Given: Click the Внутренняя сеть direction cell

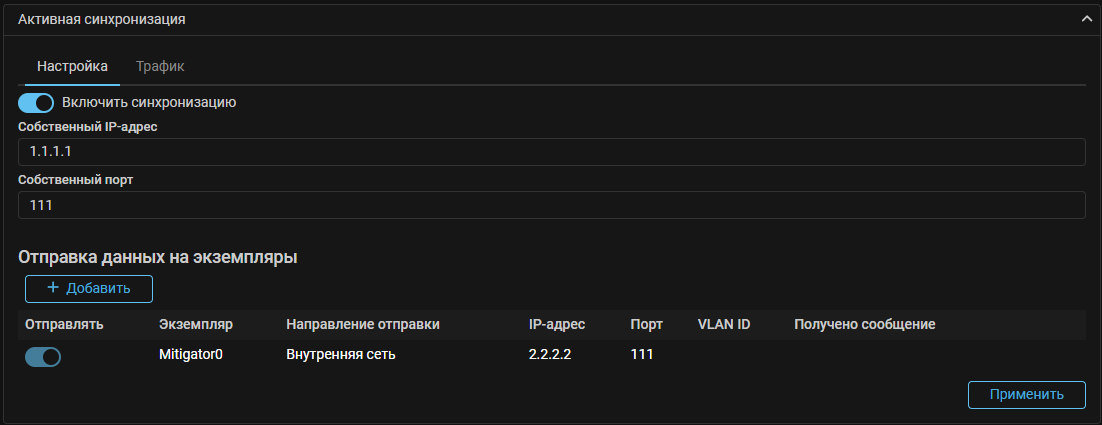Looking at the screenshot, I should (341, 354).
